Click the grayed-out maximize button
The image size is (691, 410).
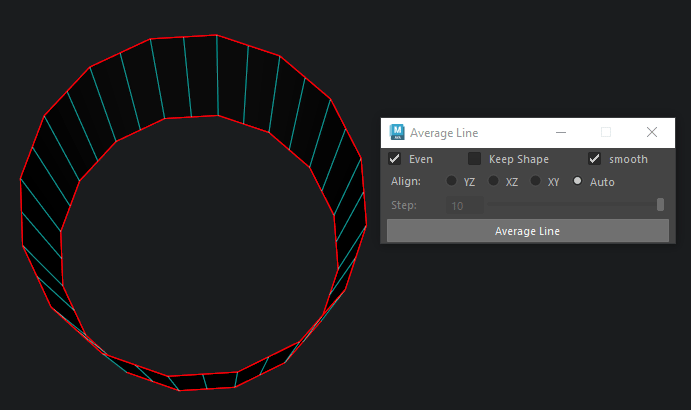[x=606, y=132]
